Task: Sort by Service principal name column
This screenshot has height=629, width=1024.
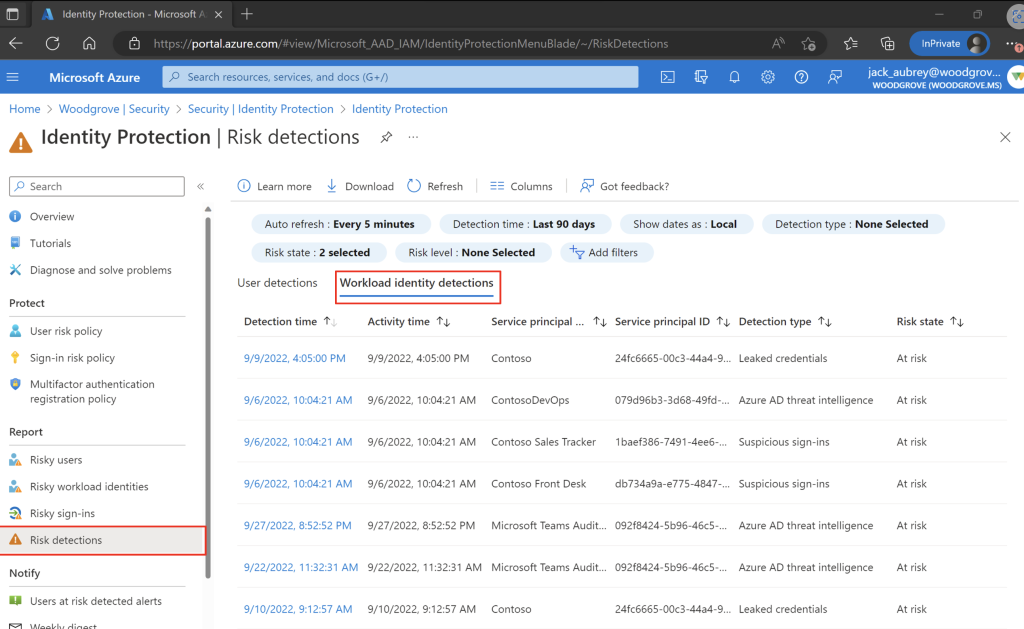Action: click(x=549, y=321)
